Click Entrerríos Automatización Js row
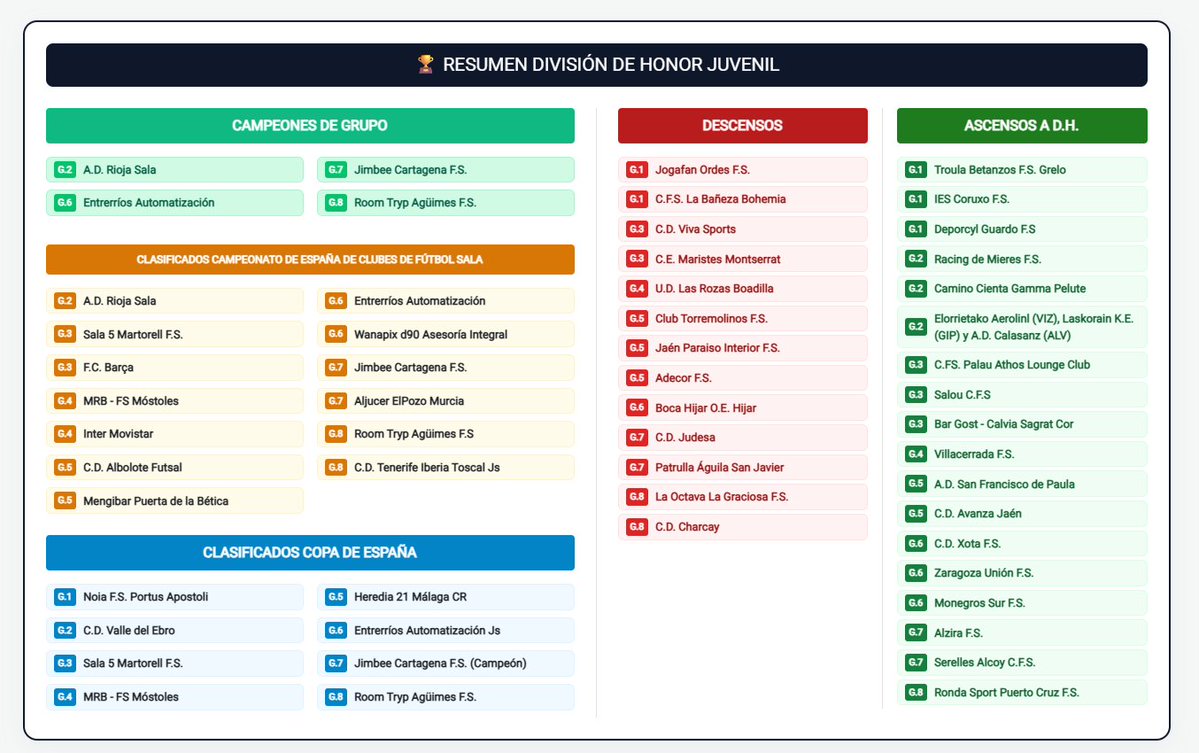1199x753 pixels. click(445, 630)
